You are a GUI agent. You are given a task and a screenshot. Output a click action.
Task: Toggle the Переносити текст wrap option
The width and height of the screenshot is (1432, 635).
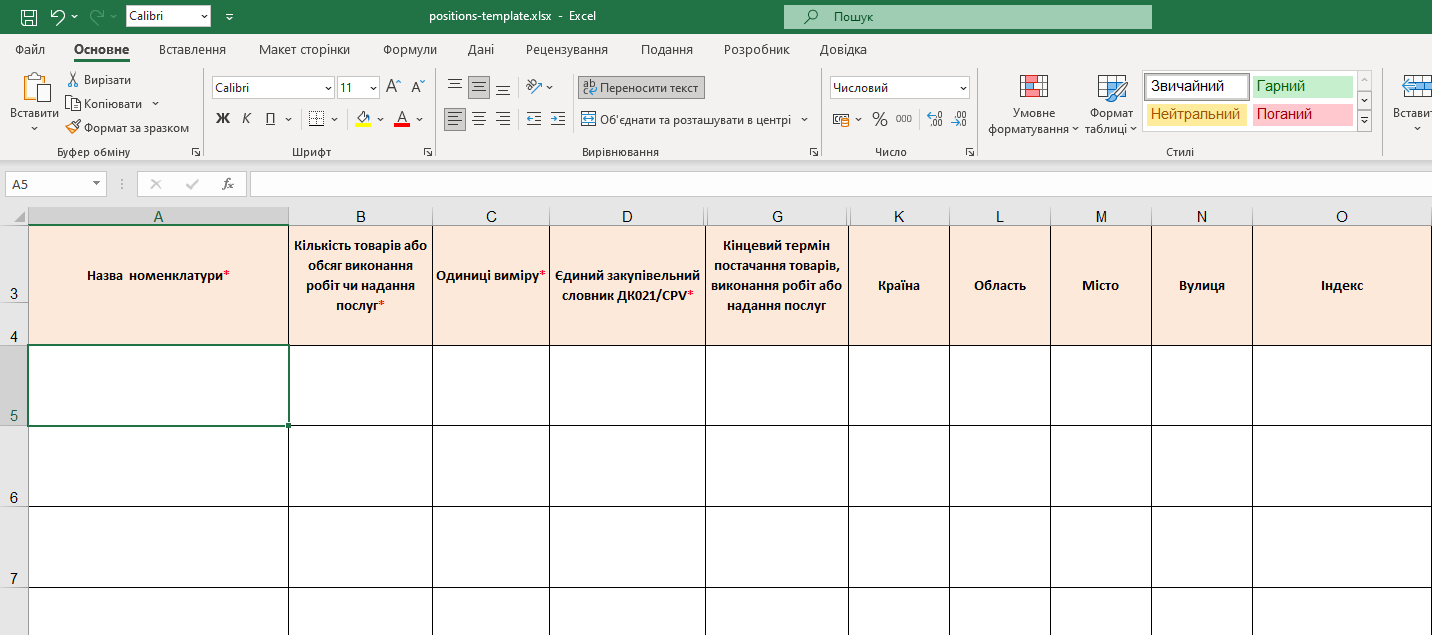click(641, 88)
